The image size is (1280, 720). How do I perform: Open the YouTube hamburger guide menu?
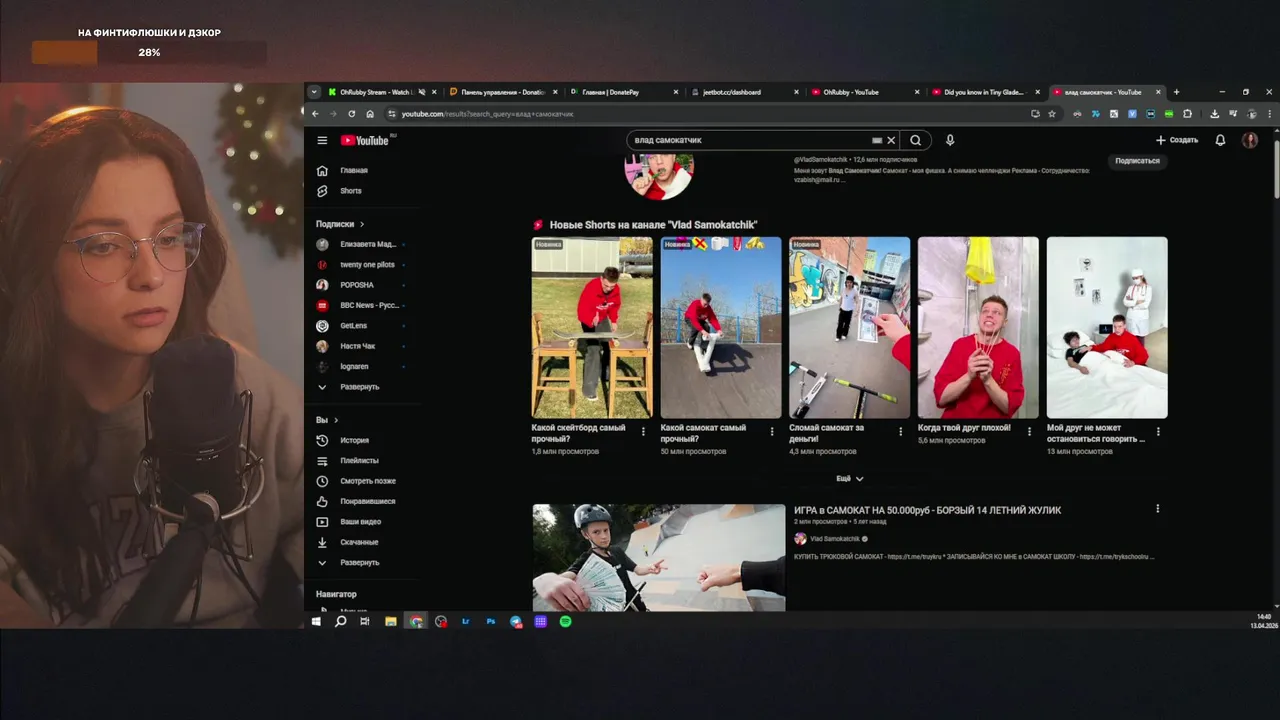coord(322,141)
